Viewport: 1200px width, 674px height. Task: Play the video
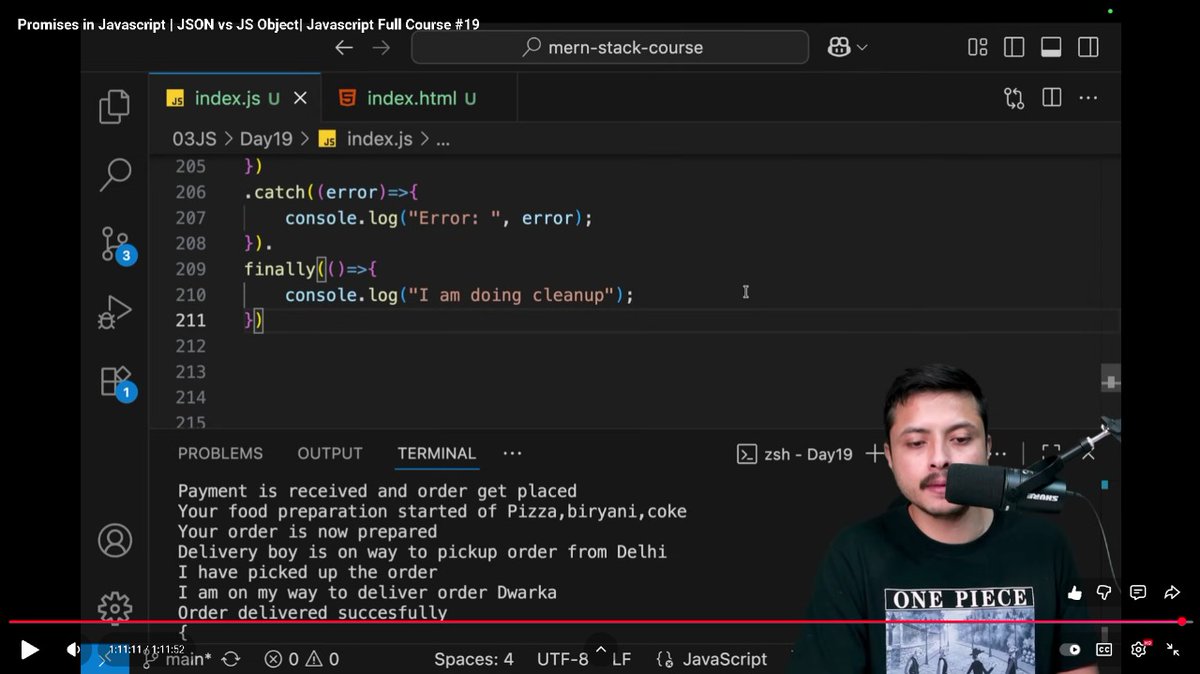30,650
